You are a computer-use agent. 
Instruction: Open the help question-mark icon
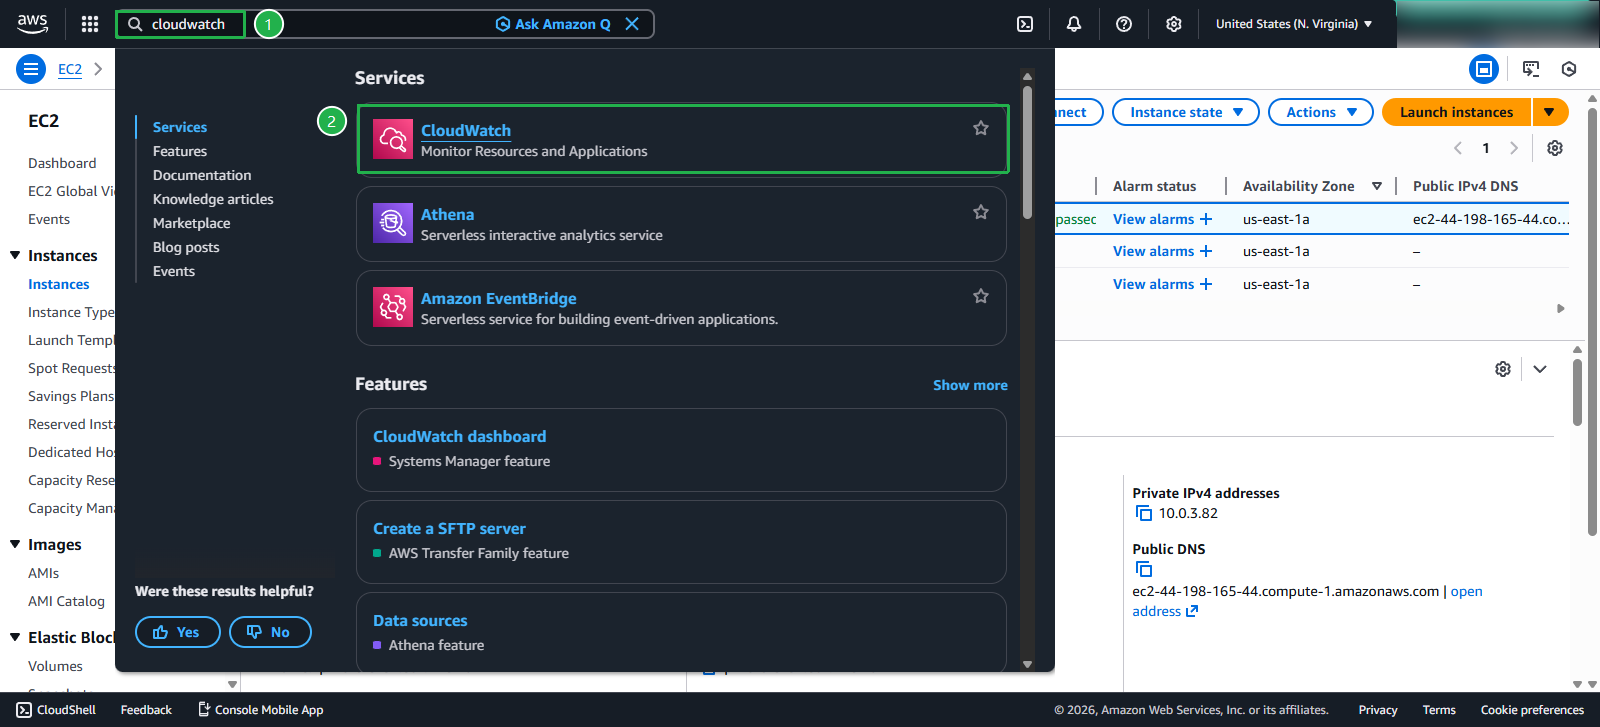pos(1124,24)
